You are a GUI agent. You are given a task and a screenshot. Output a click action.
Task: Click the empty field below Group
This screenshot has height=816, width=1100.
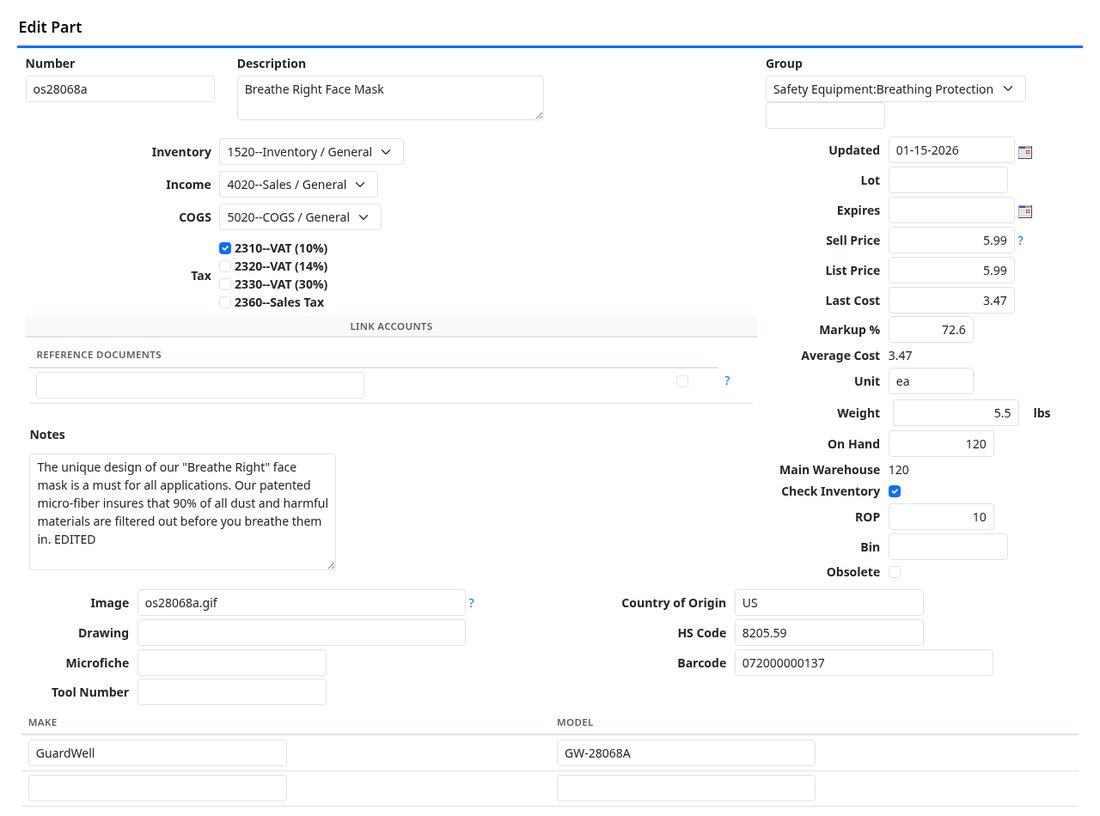click(x=825, y=116)
